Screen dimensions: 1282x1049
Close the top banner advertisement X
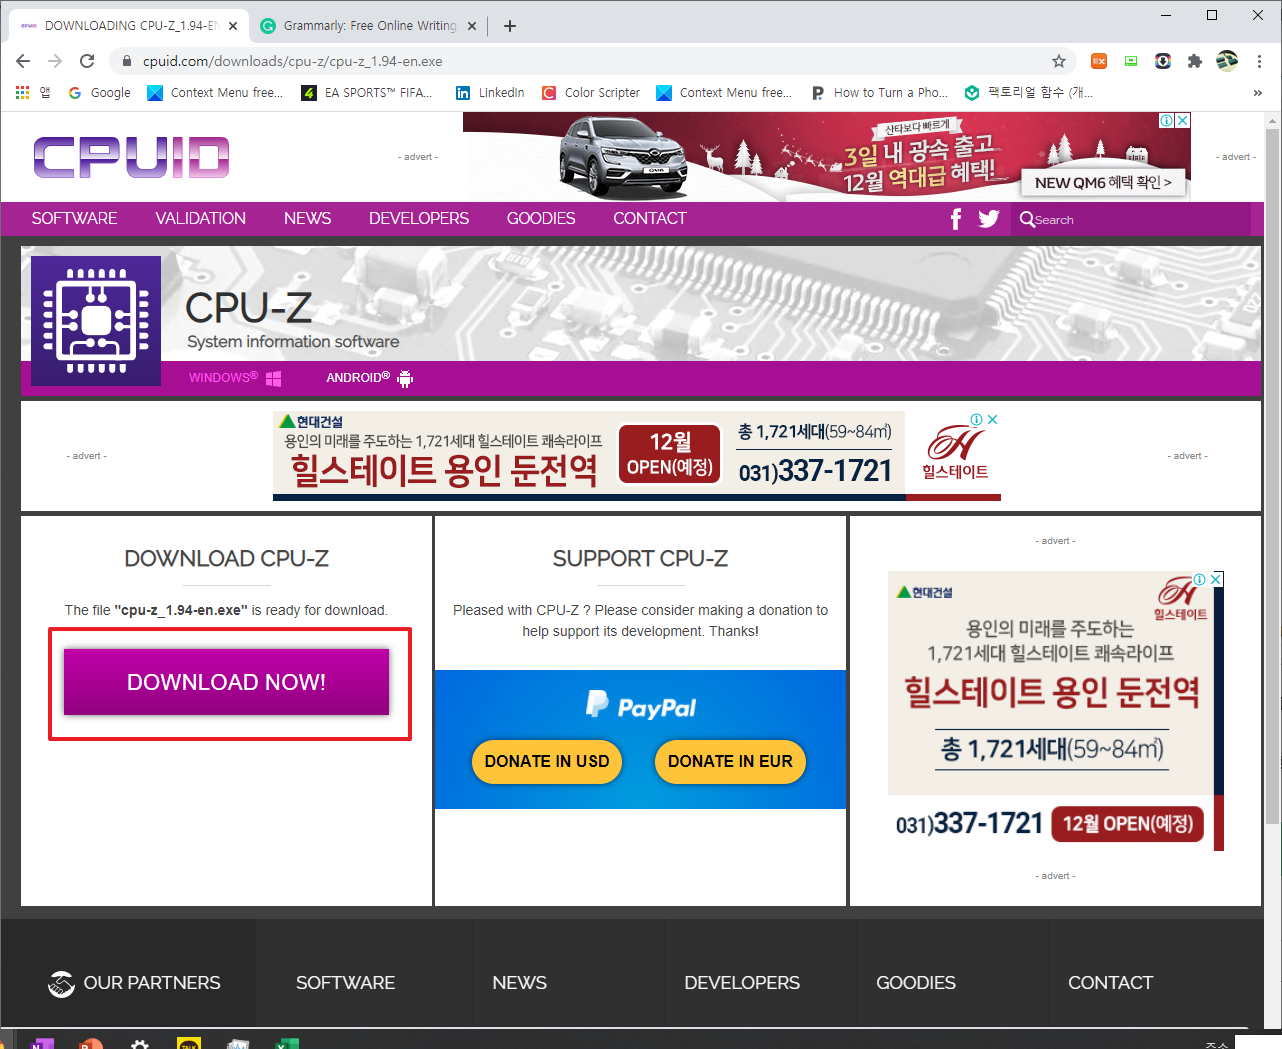pyautogui.click(x=1182, y=120)
